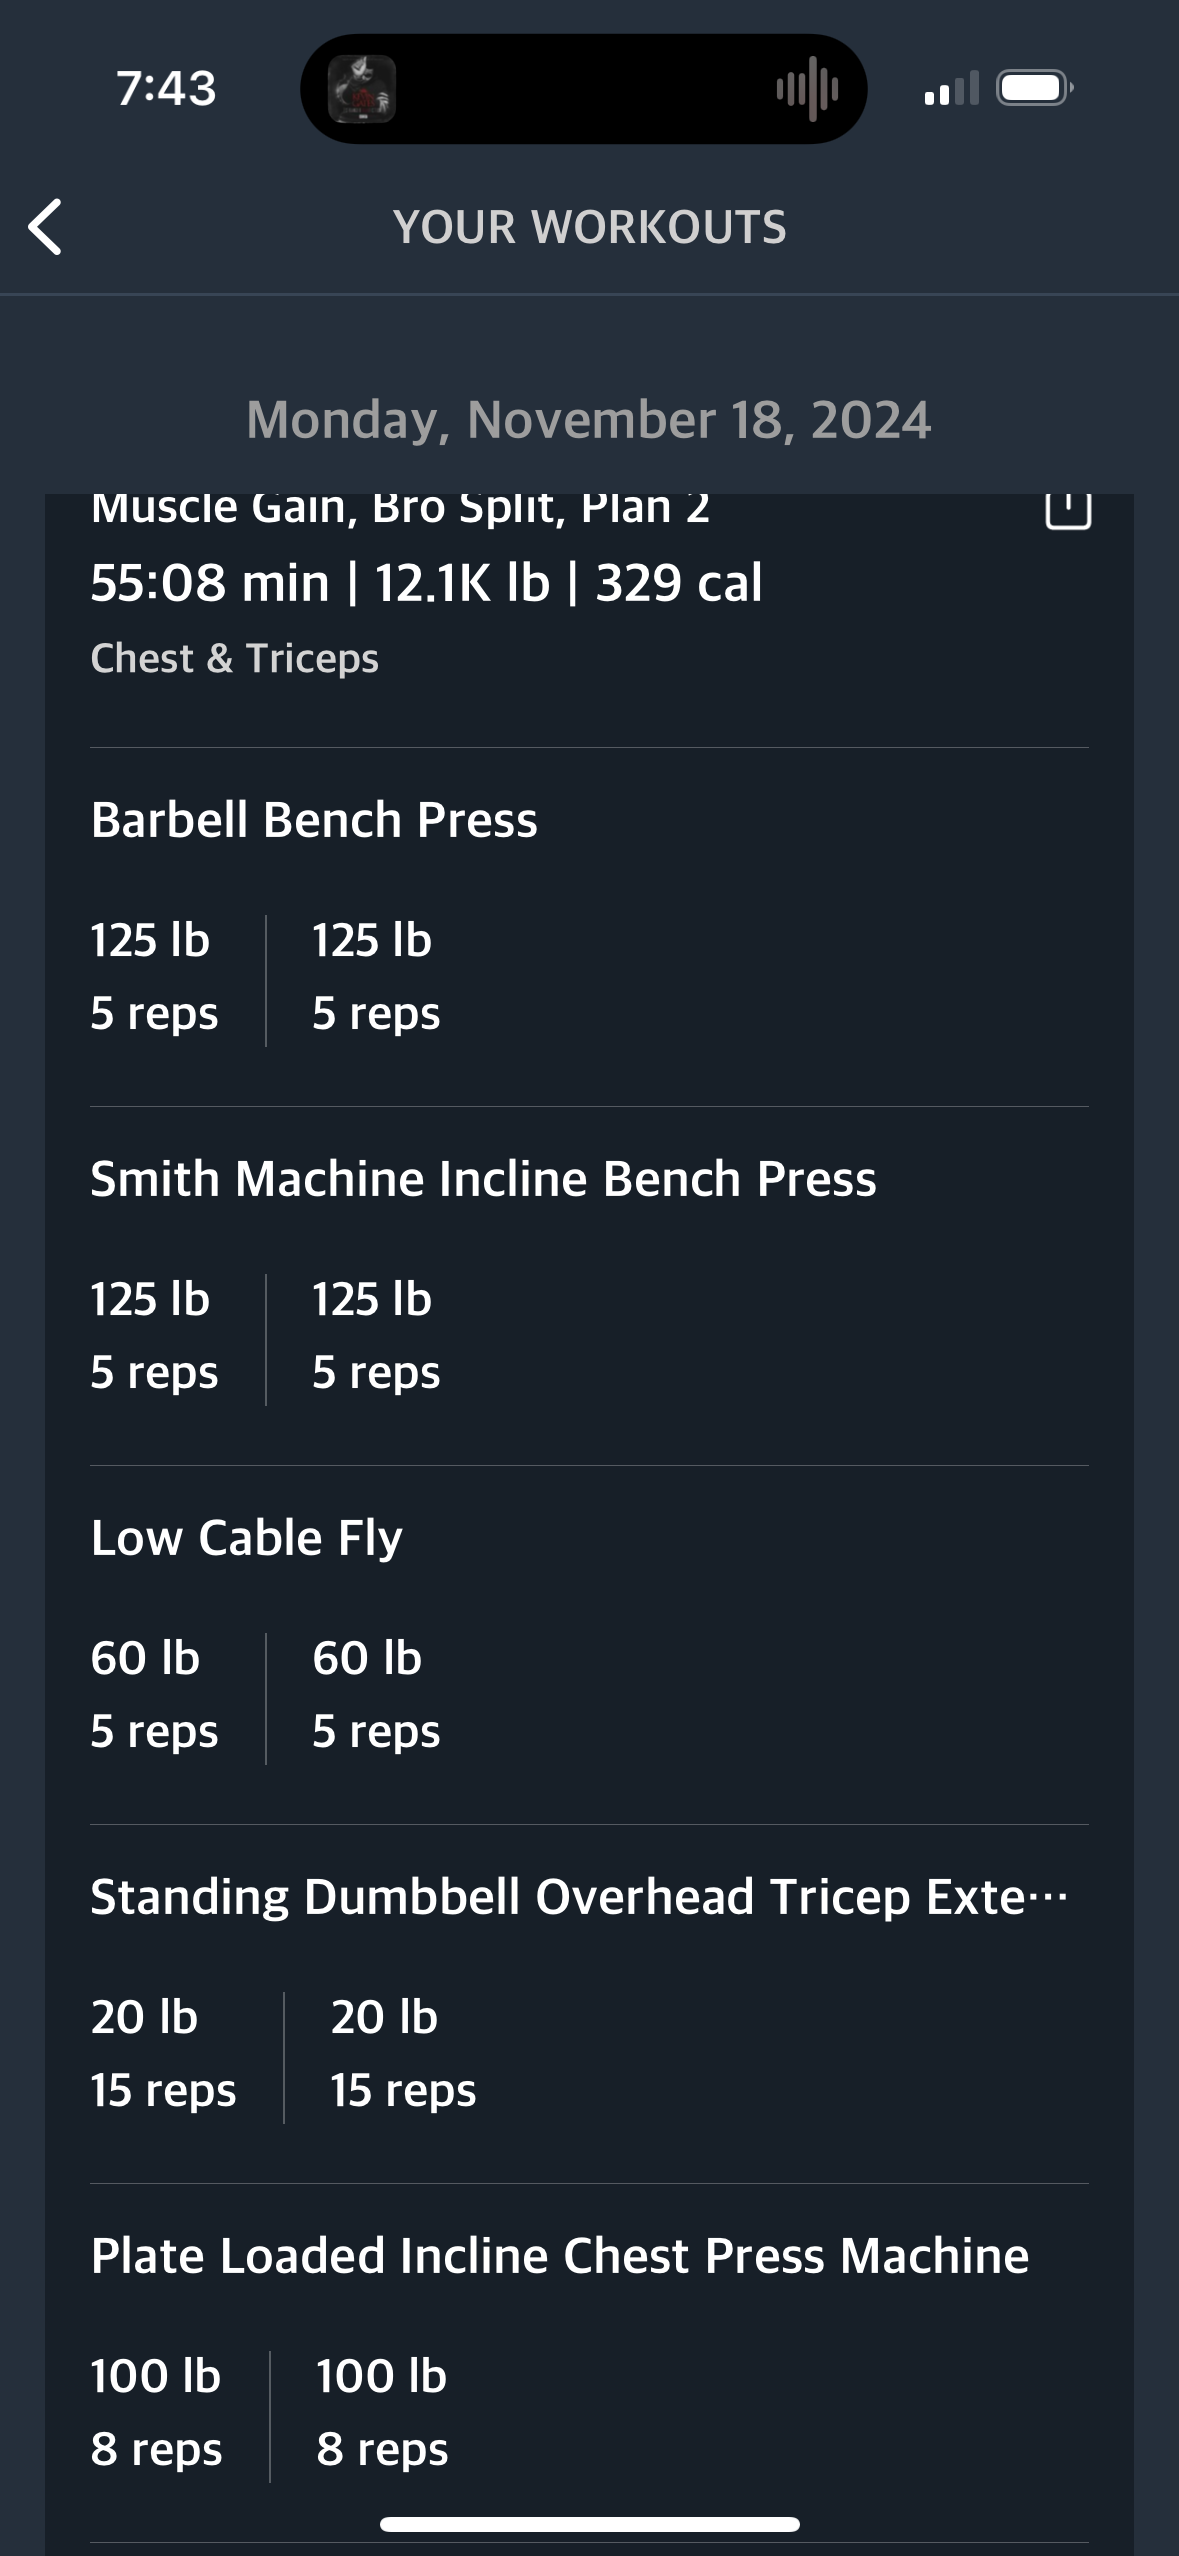The image size is (1179, 2556).
Task: Open Plate Loaded Incline Chest Press Machine
Action: pos(559,2256)
